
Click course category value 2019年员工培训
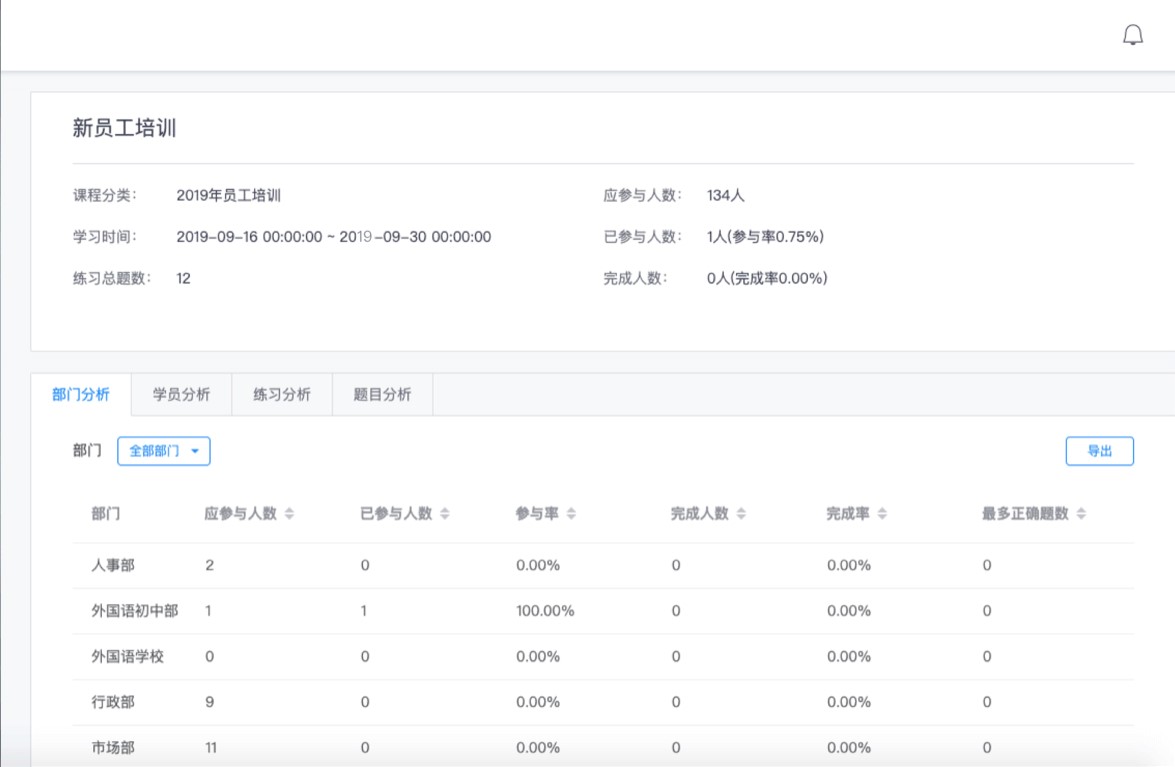coord(229,195)
